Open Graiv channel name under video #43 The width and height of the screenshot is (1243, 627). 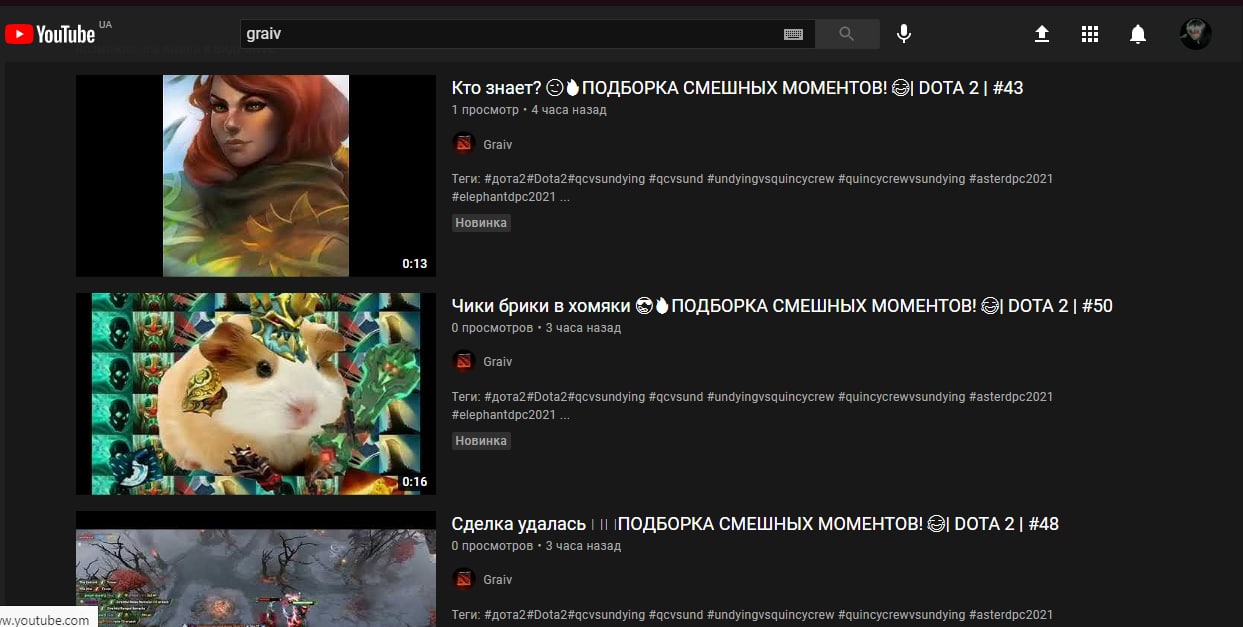(x=497, y=145)
